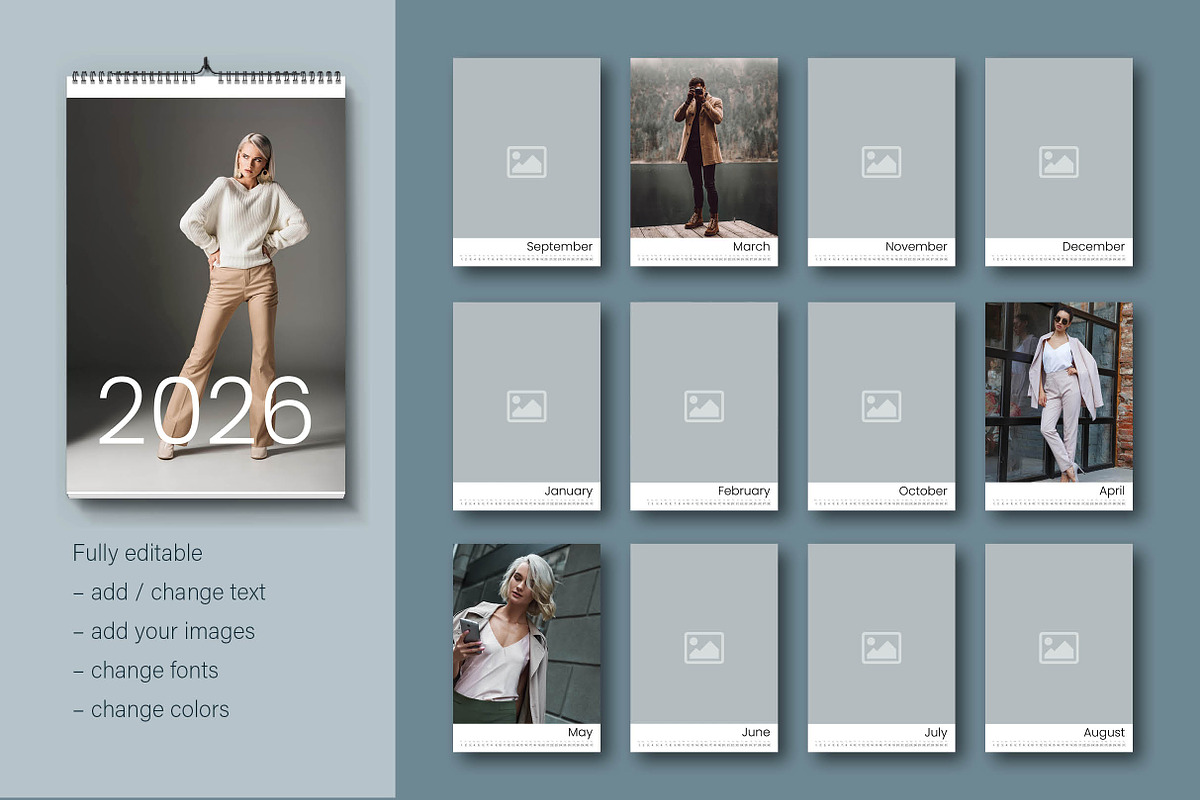Click the change colors bullet text
This screenshot has width=1200, height=800.
152,709
